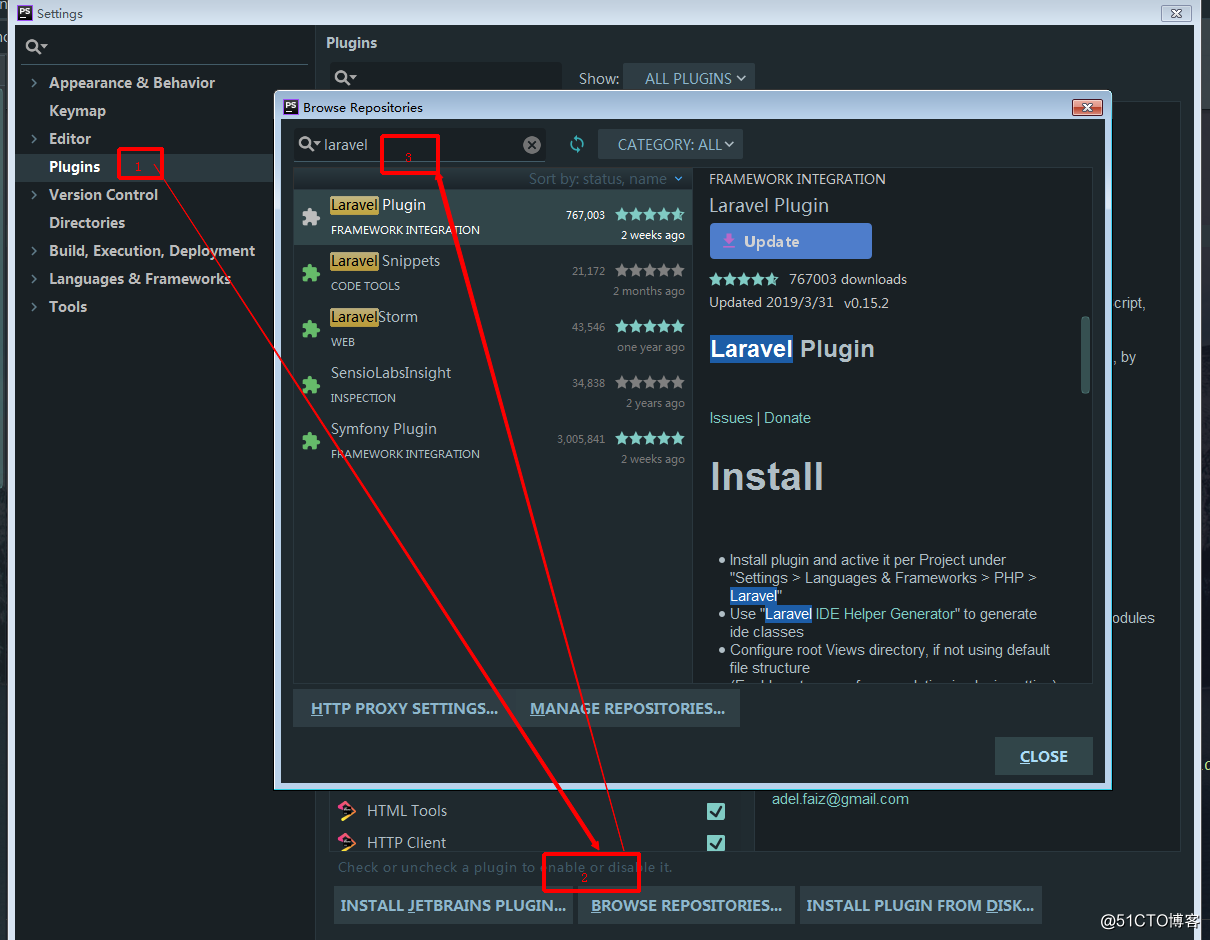The height and width of the screenshot is (940, 1210).
Task: Click BROWSE REPOSITORIES button
Action: coord(686,905)
